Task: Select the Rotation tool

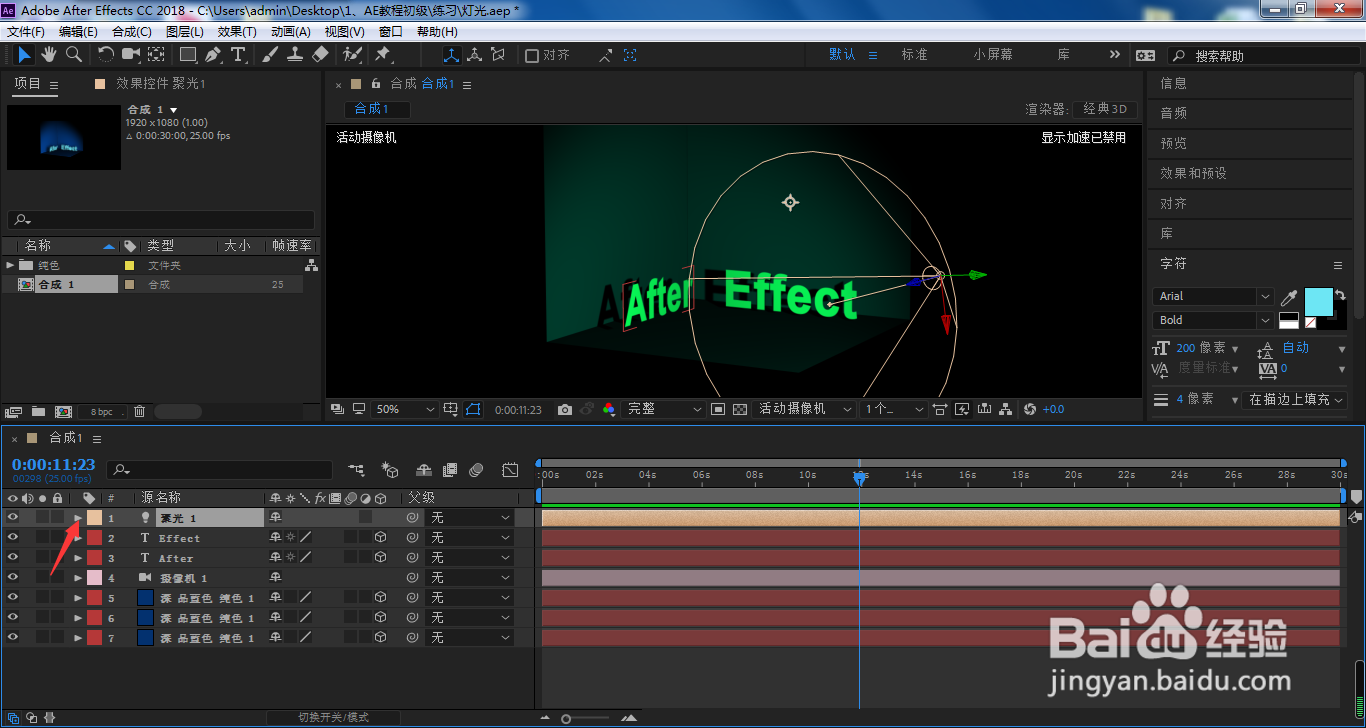Action: [x=106, y=54]
